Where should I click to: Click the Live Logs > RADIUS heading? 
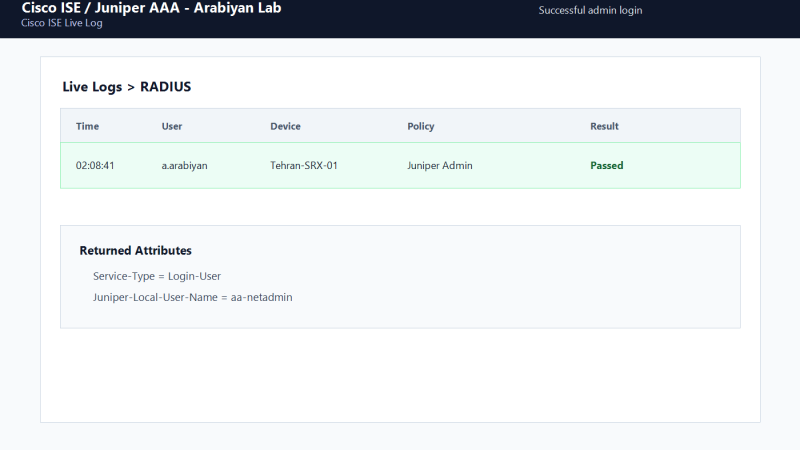click(x=127, y=87)
